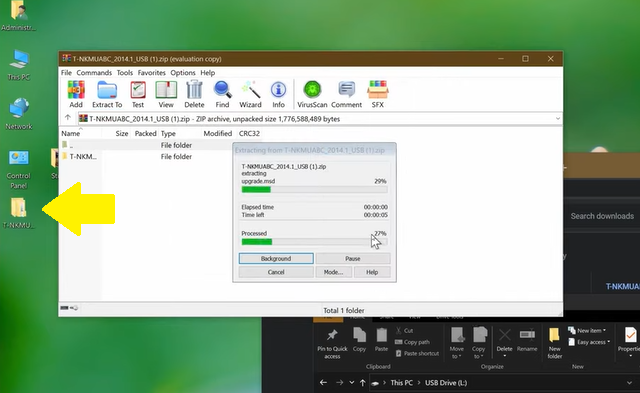Viewport: 640px width, 393px height.
Task: Open the File menu in WinRAR
Action: tap(66, 73)
